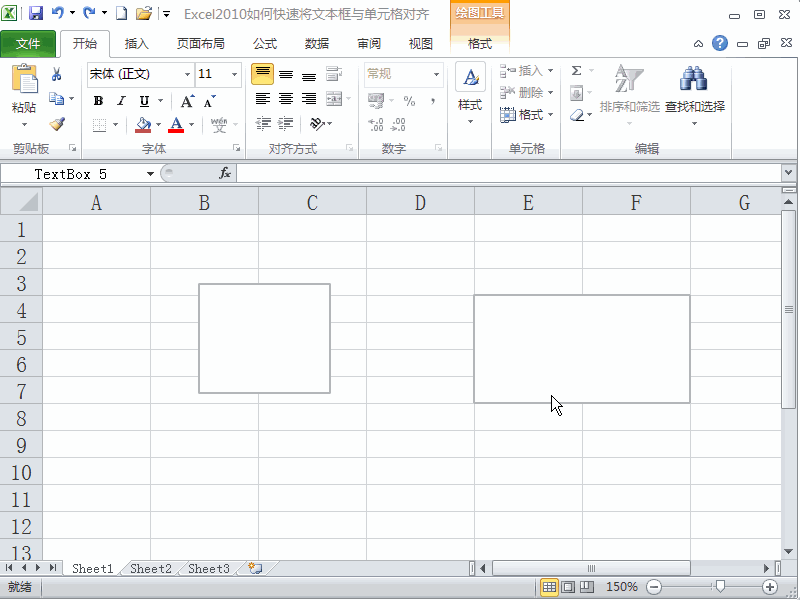Screen dimensions: 800x600
Task: Open the number format dropdown showing 常规
Action: [437, 74]
